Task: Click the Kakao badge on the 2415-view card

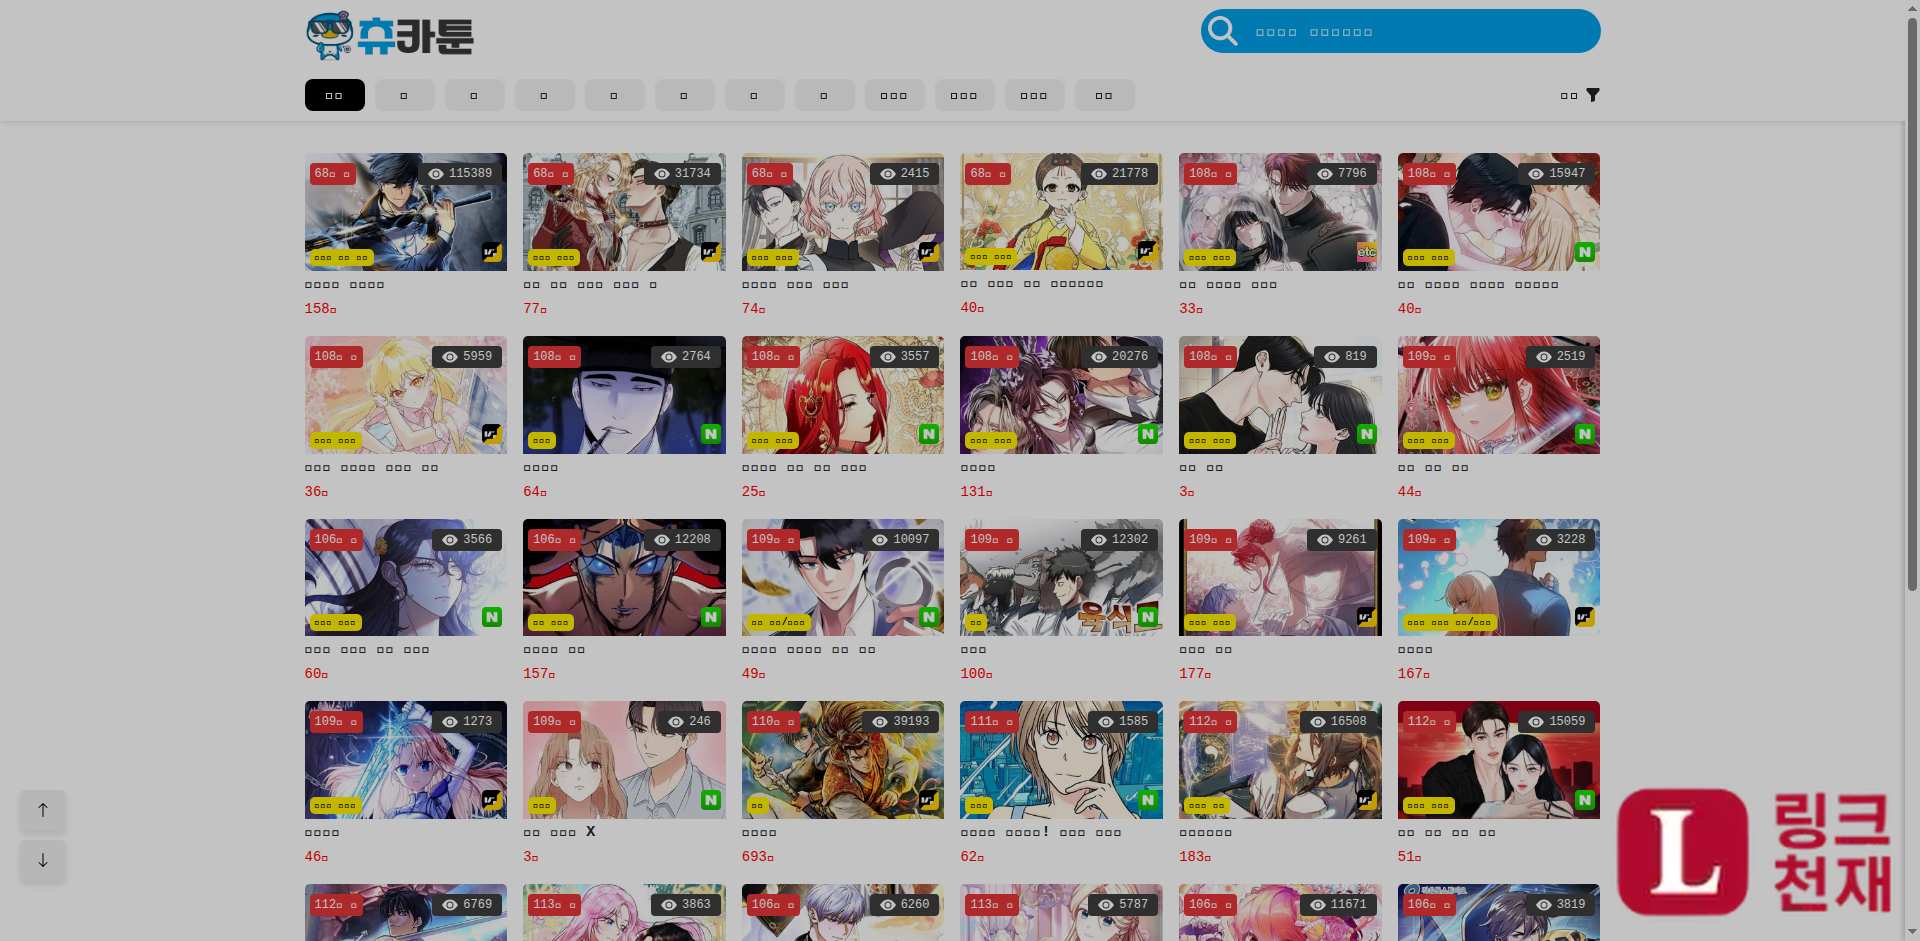Action: (929, 252)
